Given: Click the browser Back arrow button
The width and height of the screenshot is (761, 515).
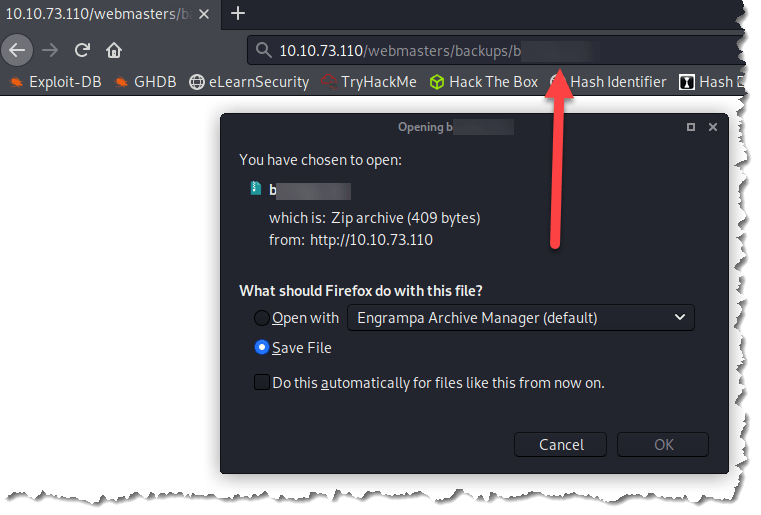Looking at the screenshot, I should click(x=18, y=50).
